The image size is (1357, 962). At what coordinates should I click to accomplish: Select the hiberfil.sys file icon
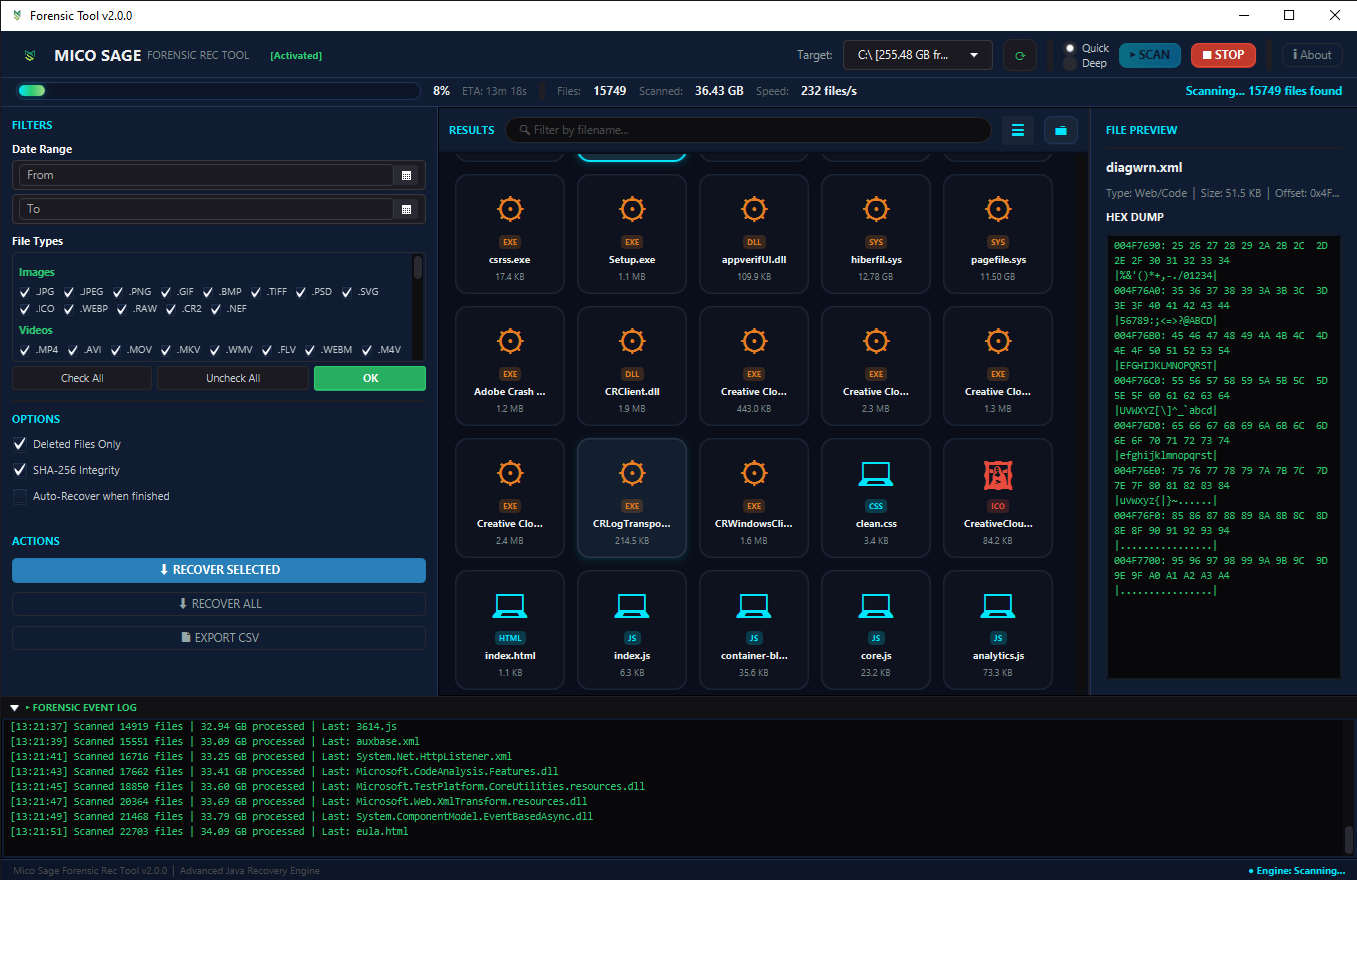click(x=876, y=210)
